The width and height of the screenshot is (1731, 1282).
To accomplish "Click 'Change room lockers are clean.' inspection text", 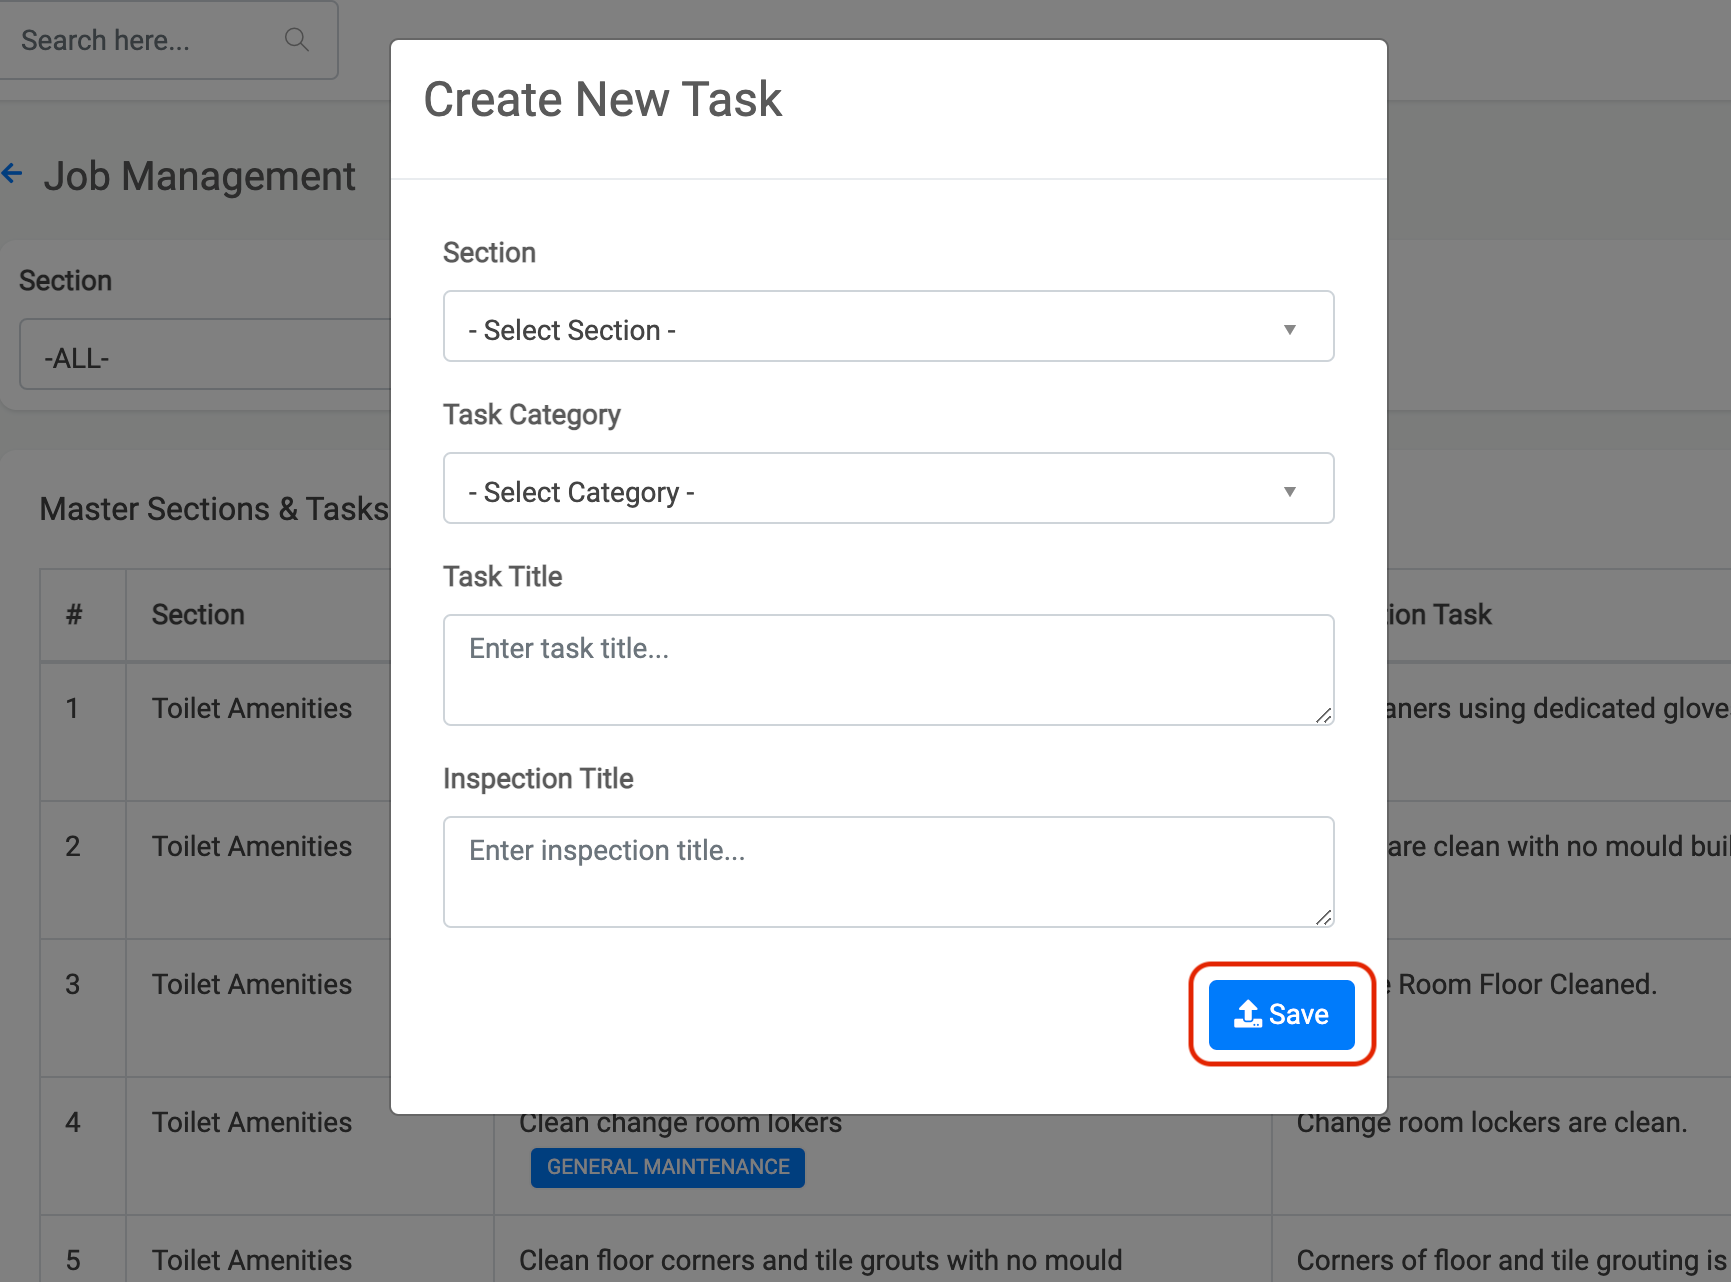I will tap(1491, 1123).
